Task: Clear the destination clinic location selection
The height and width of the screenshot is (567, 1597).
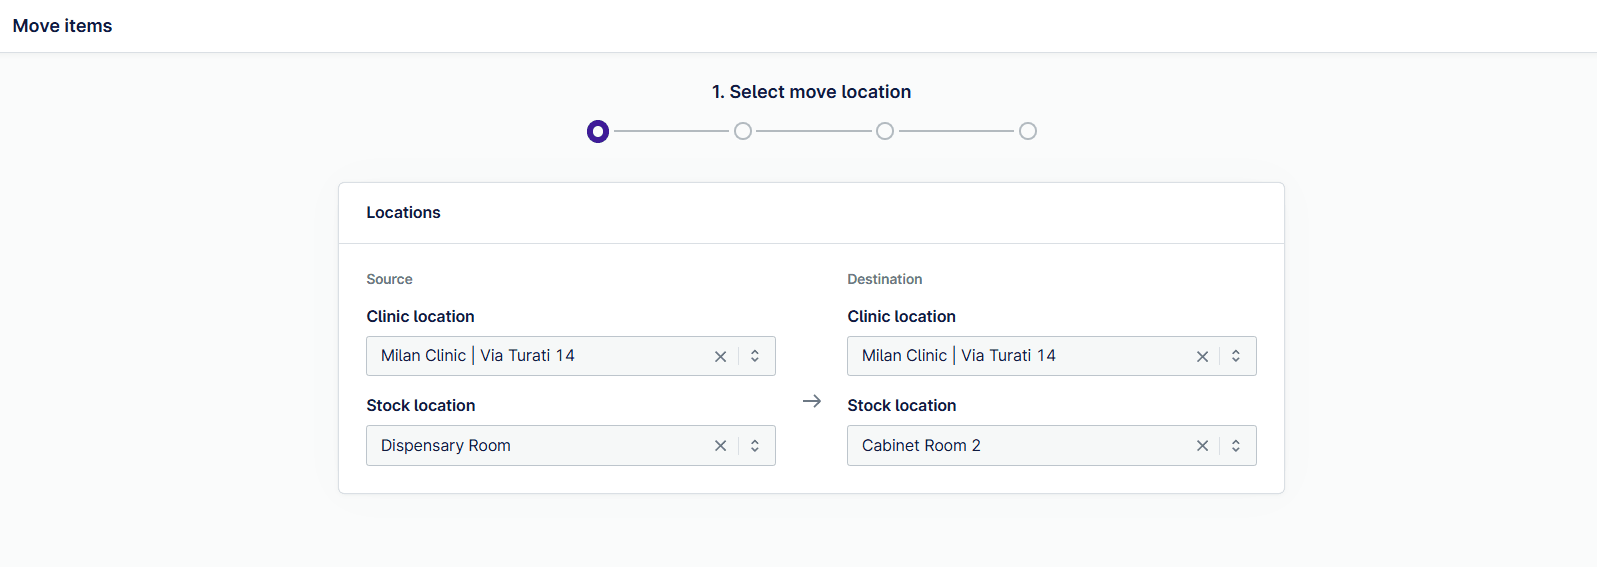Action: pos(1202,356)
